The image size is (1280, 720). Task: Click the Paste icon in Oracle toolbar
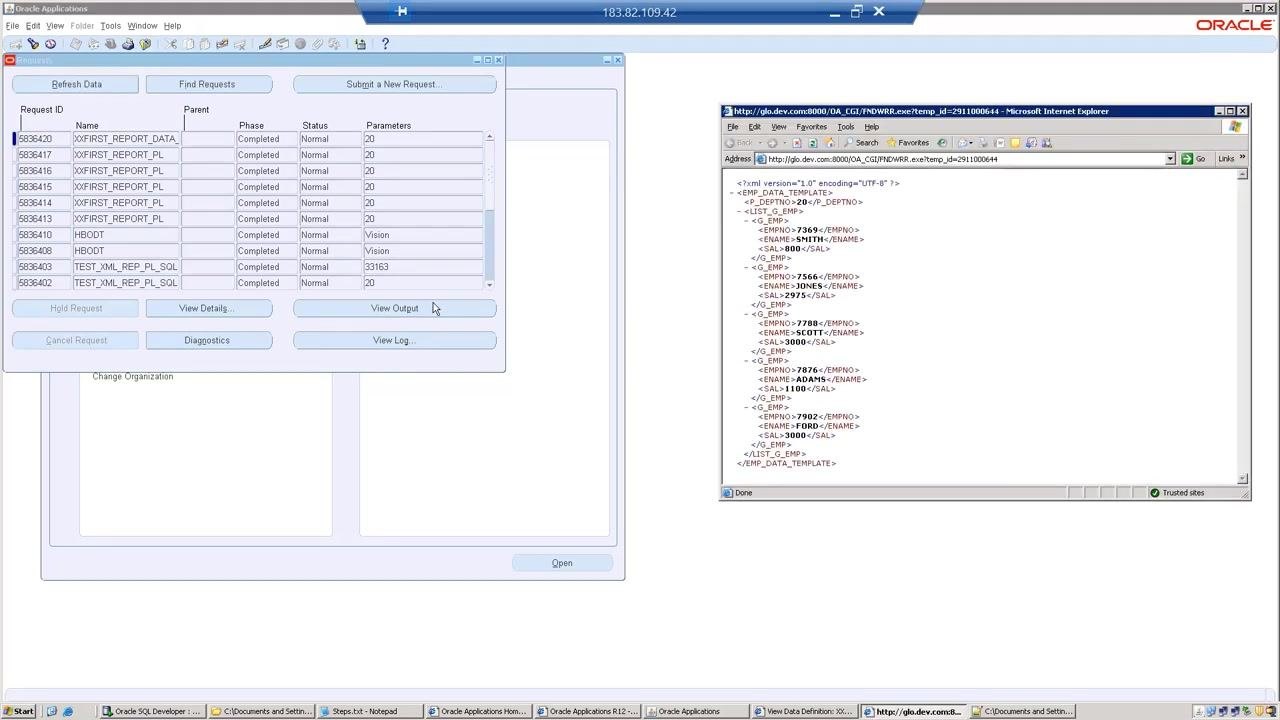coord(205,44)
